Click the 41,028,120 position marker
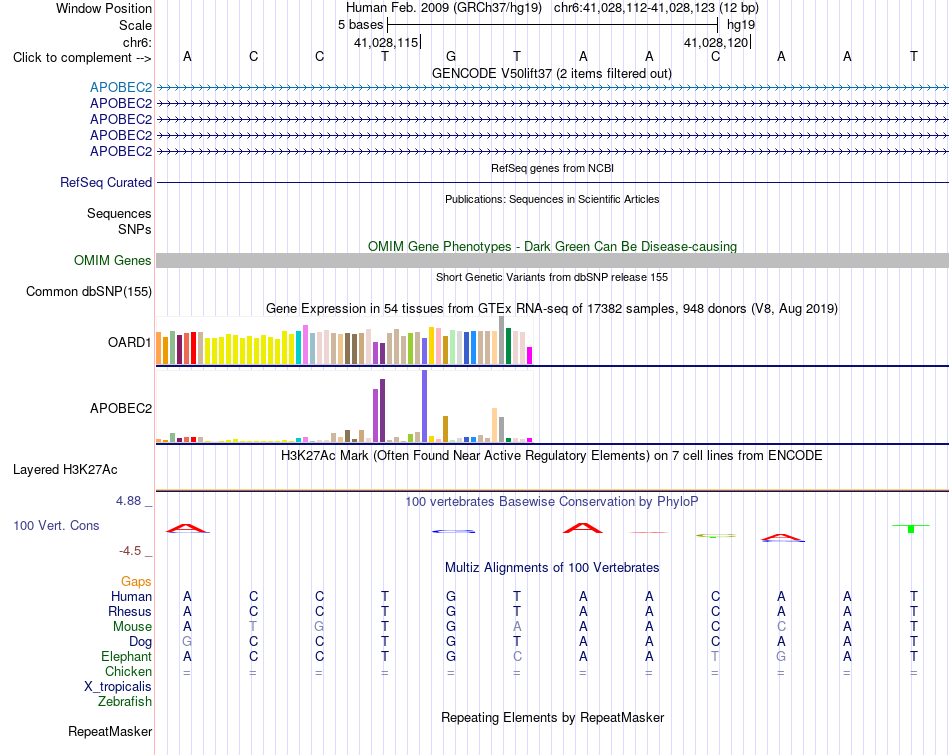Image resolution: width=950 pixels, height=755 pixels. [717, 42]
